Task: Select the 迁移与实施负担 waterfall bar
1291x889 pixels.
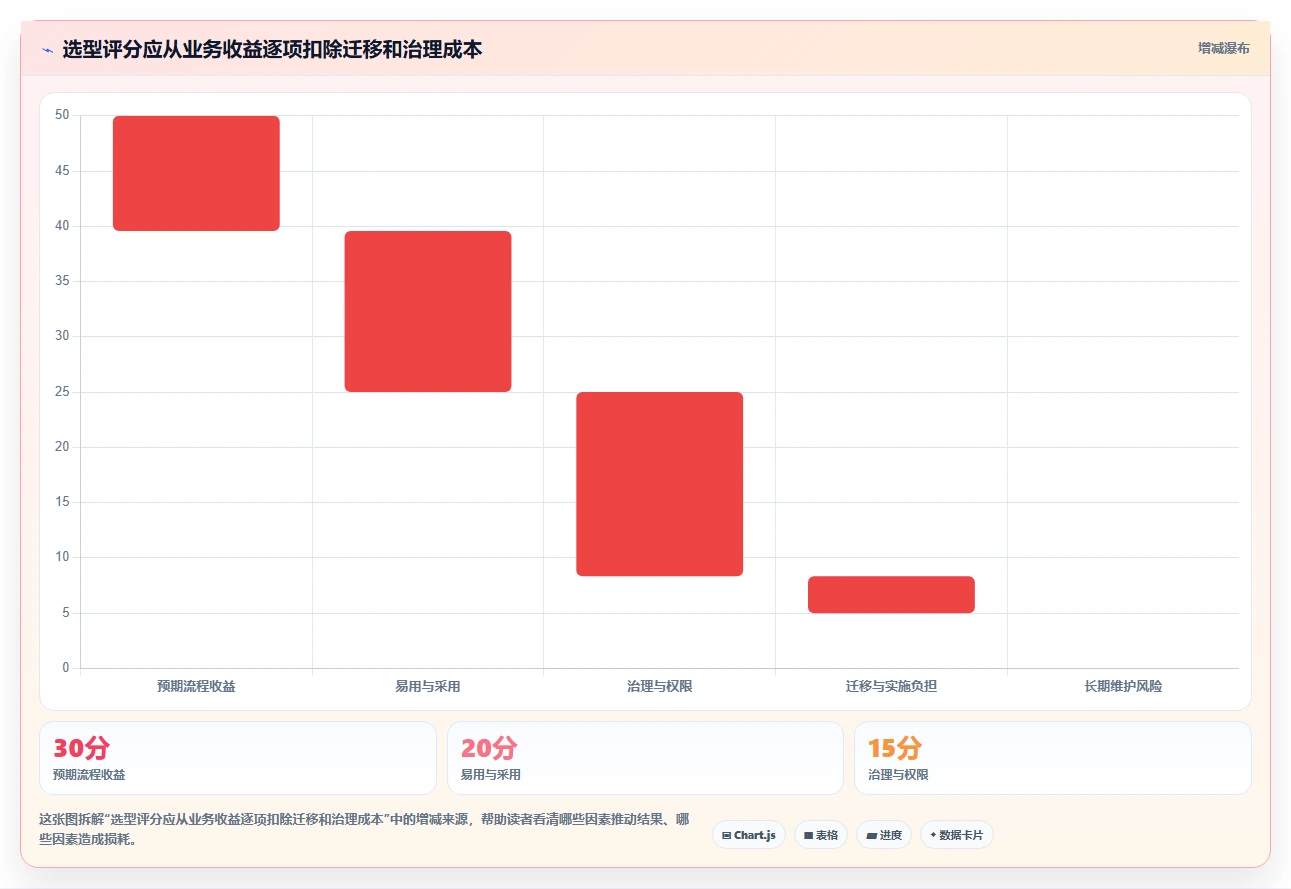Action: [891, 594]
